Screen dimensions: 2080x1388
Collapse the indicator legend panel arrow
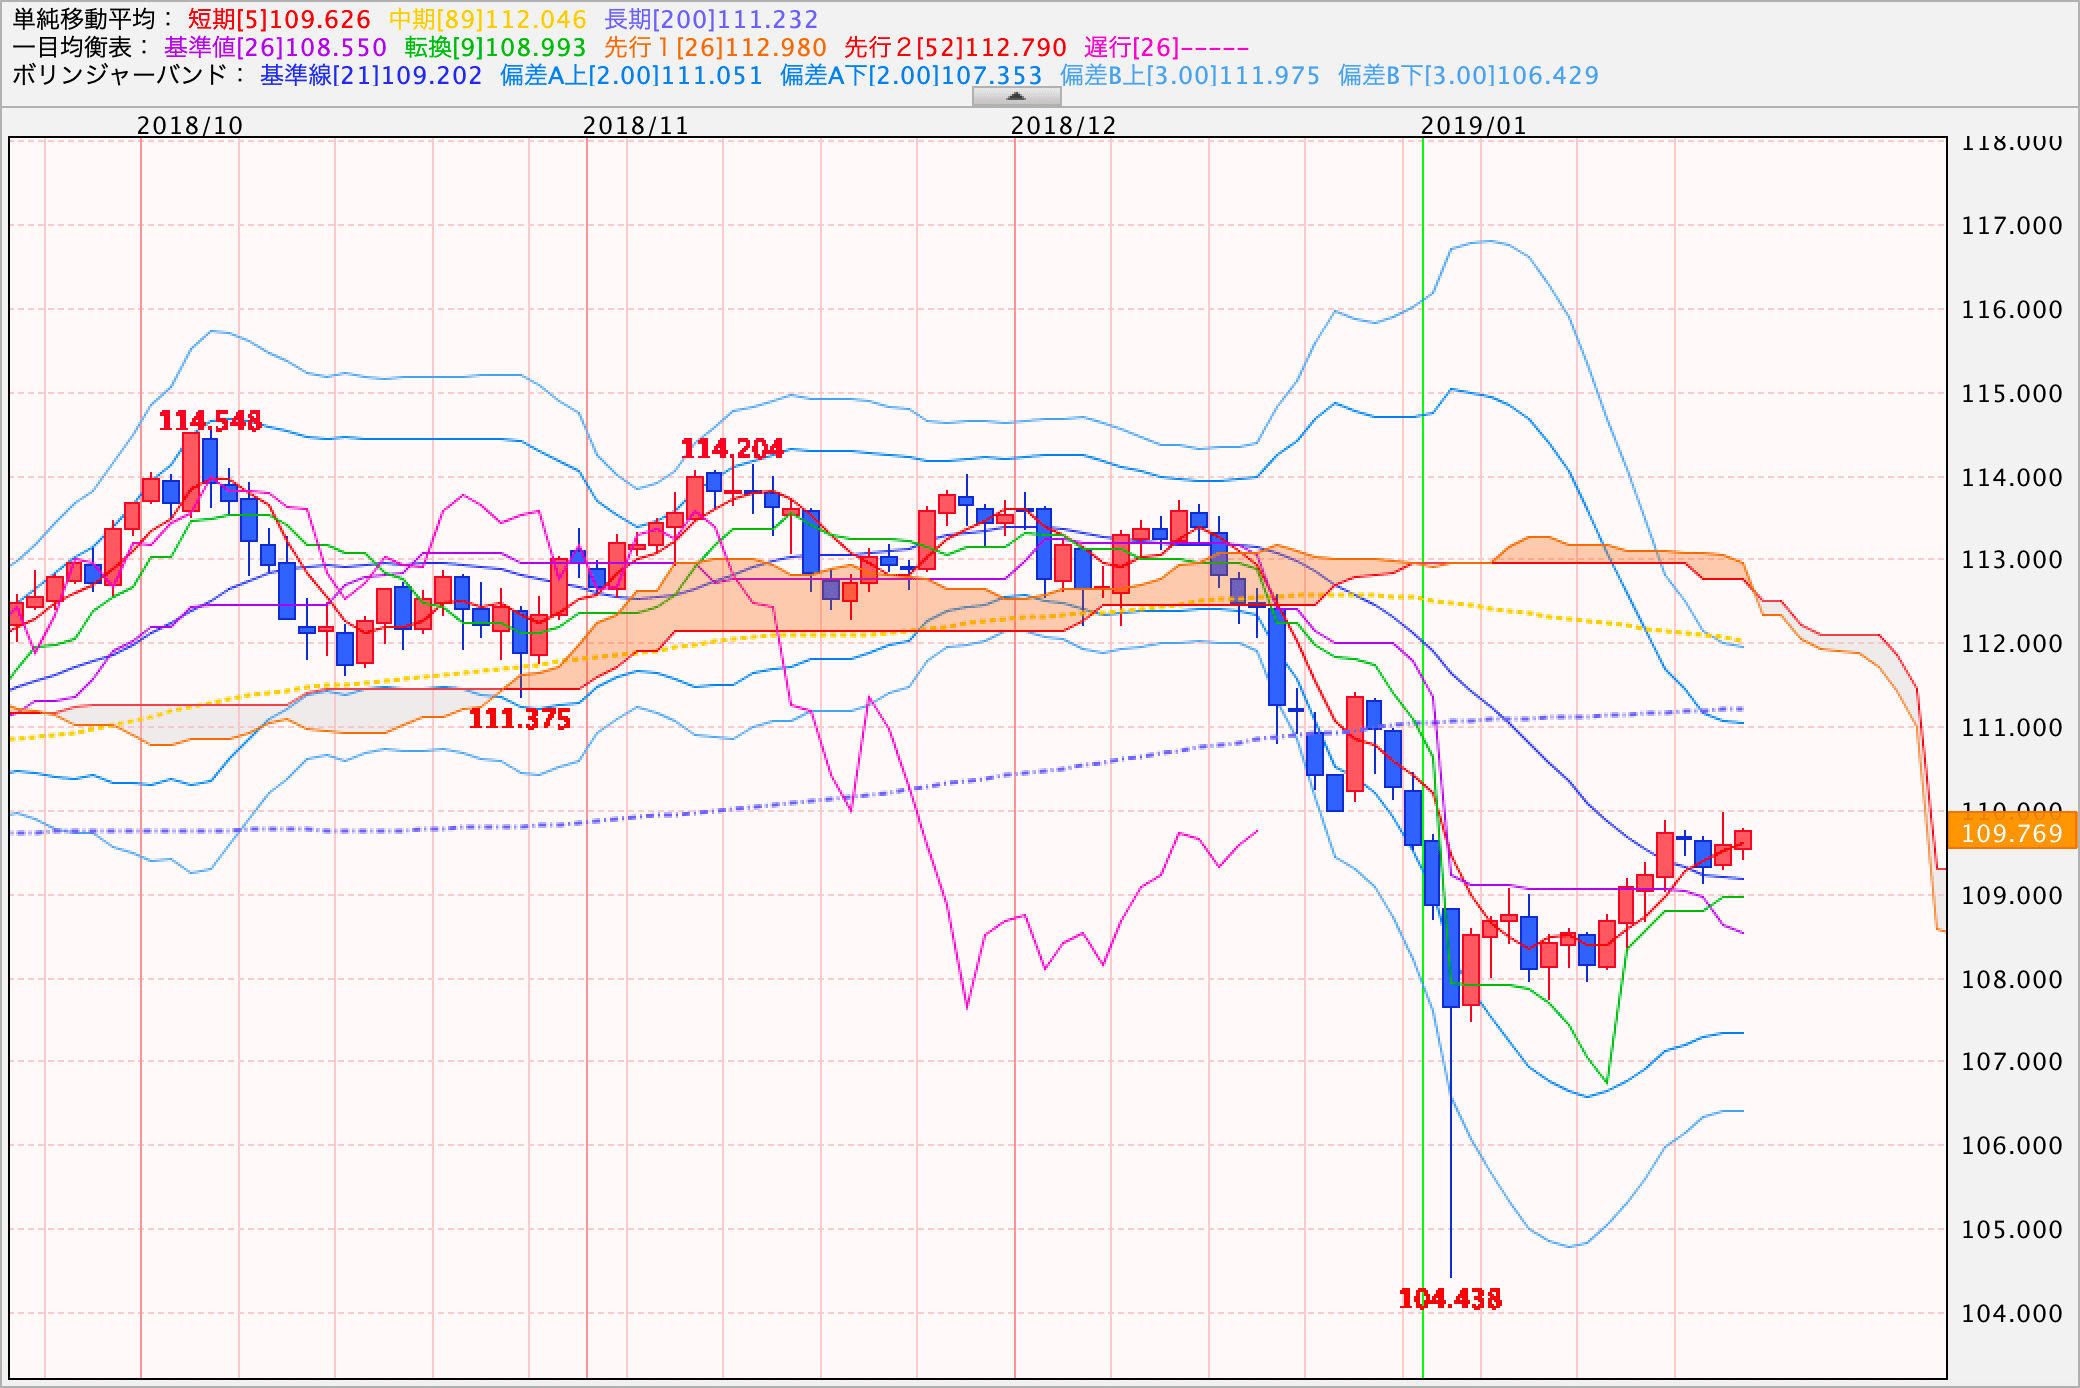[1016, 96]
